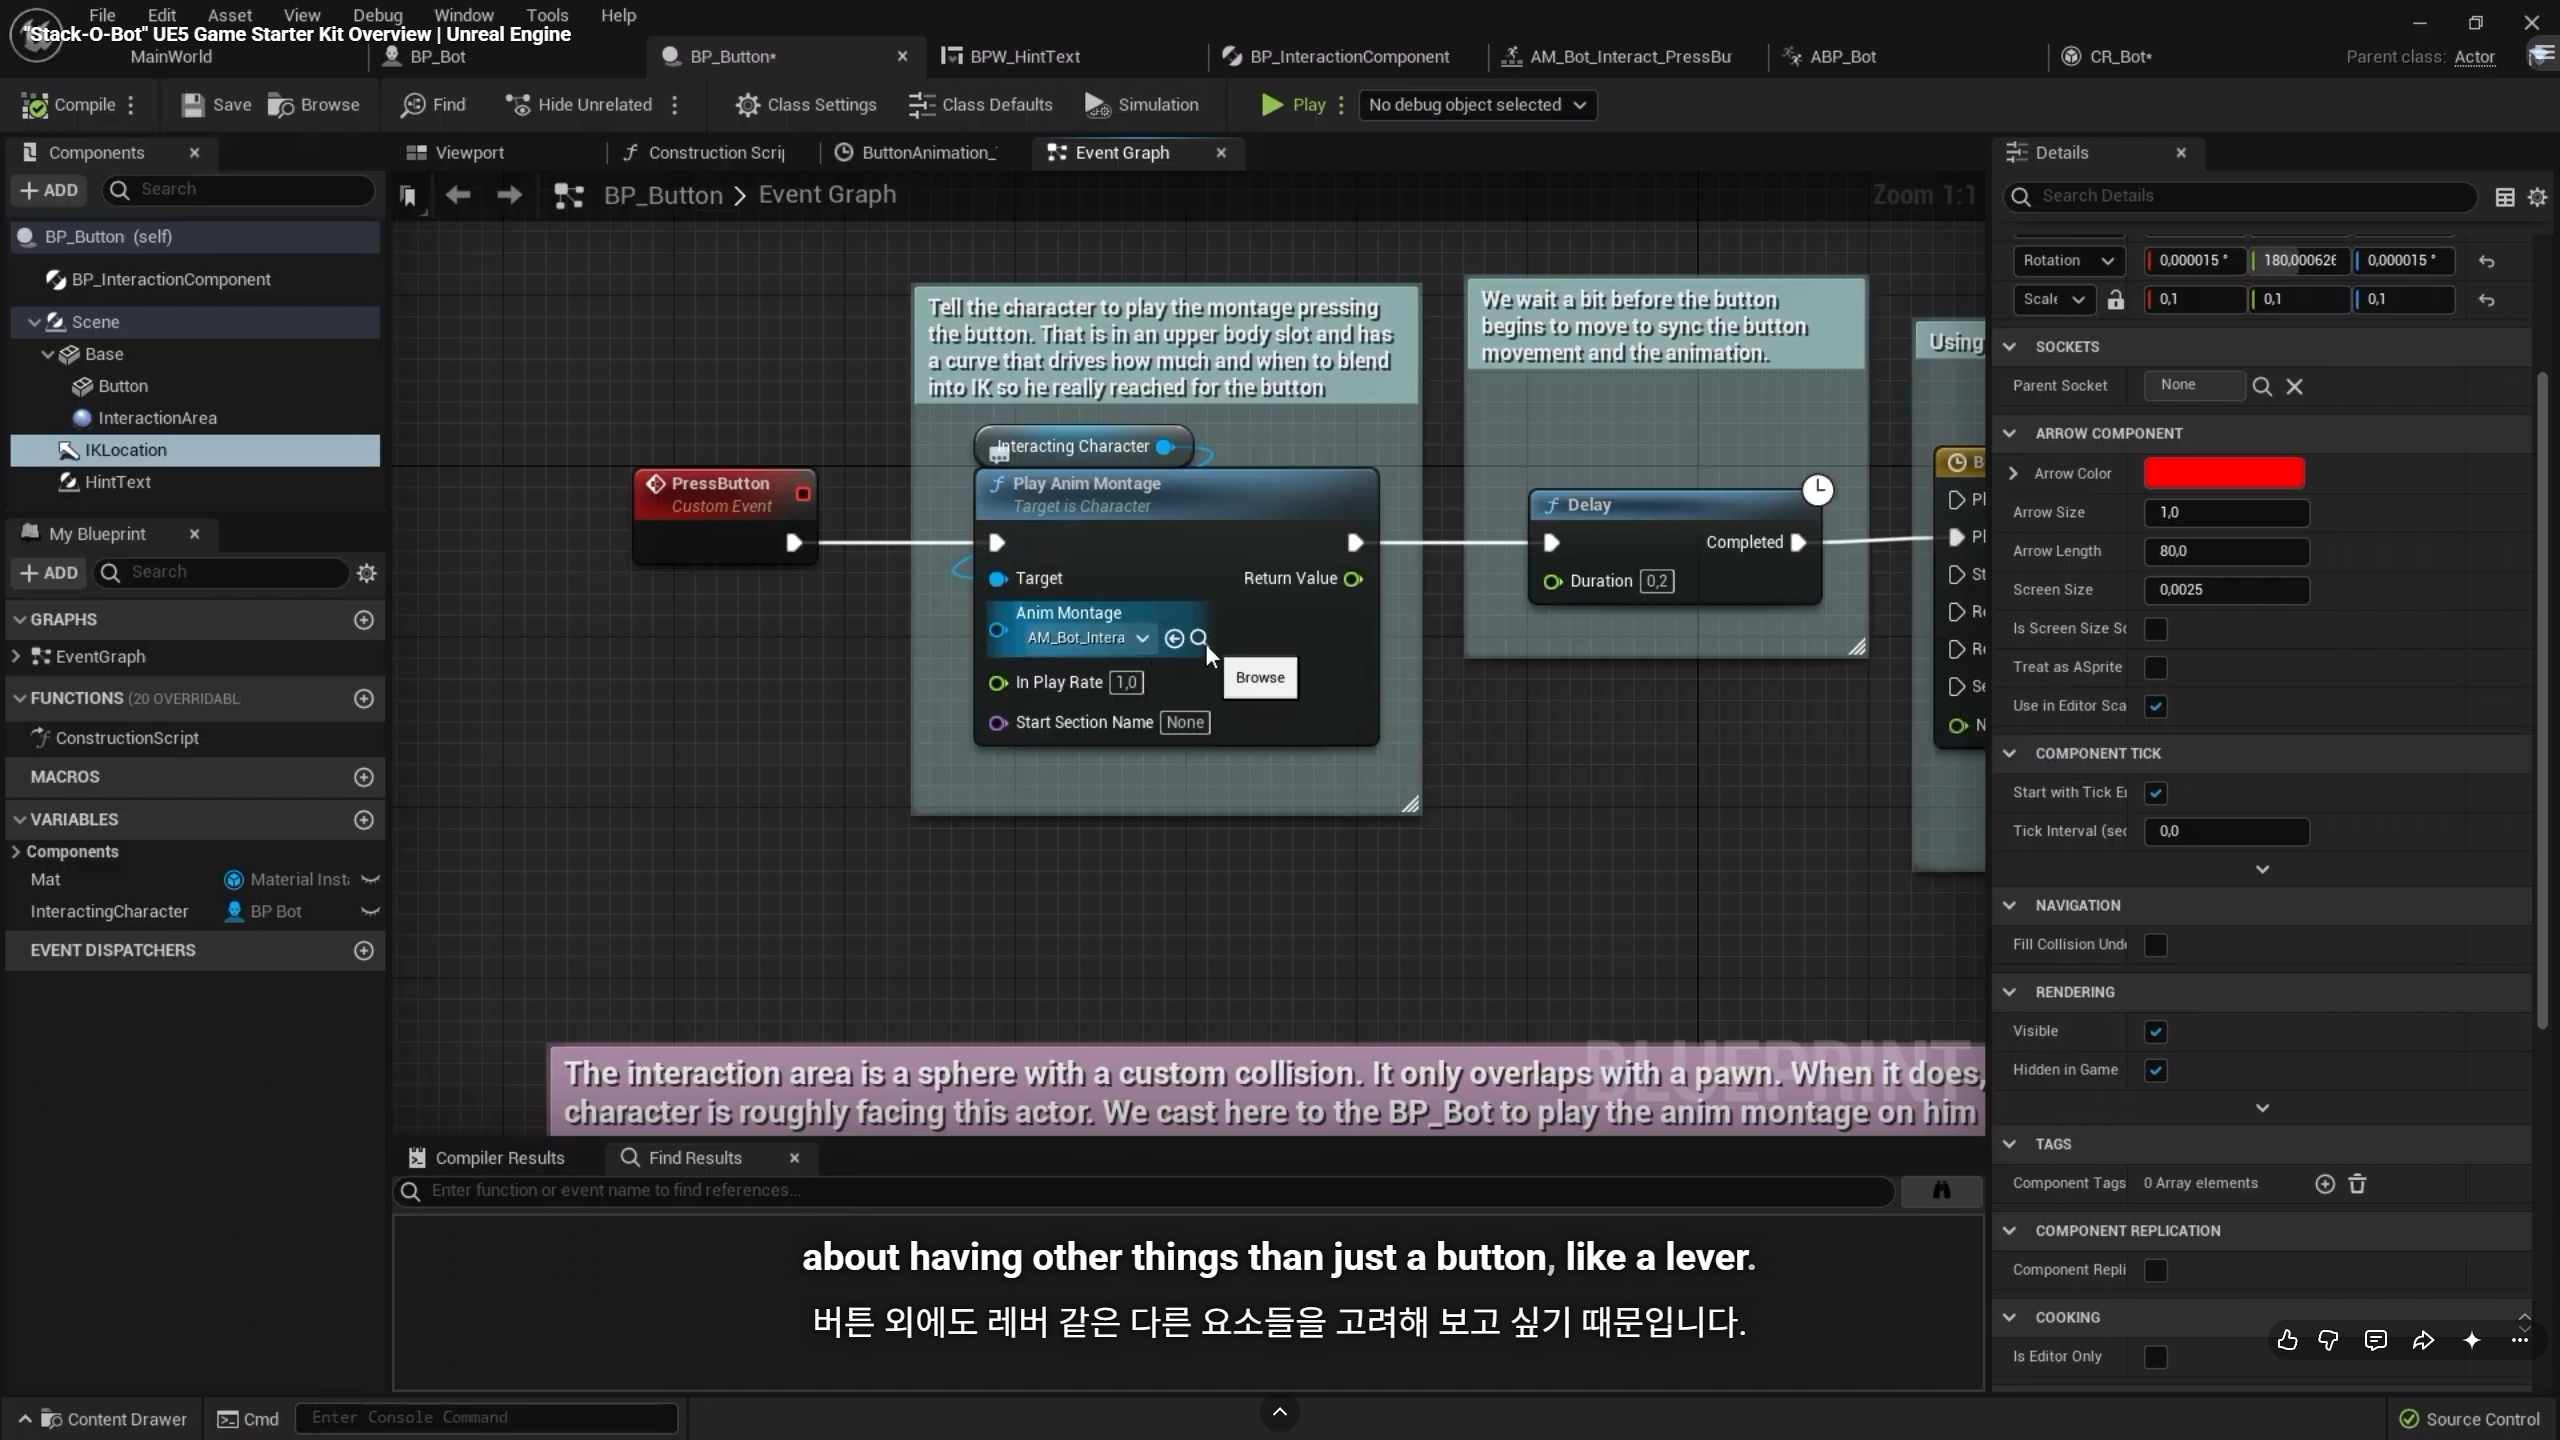
Task: Add new variable with plus icon
Action: 364,820
